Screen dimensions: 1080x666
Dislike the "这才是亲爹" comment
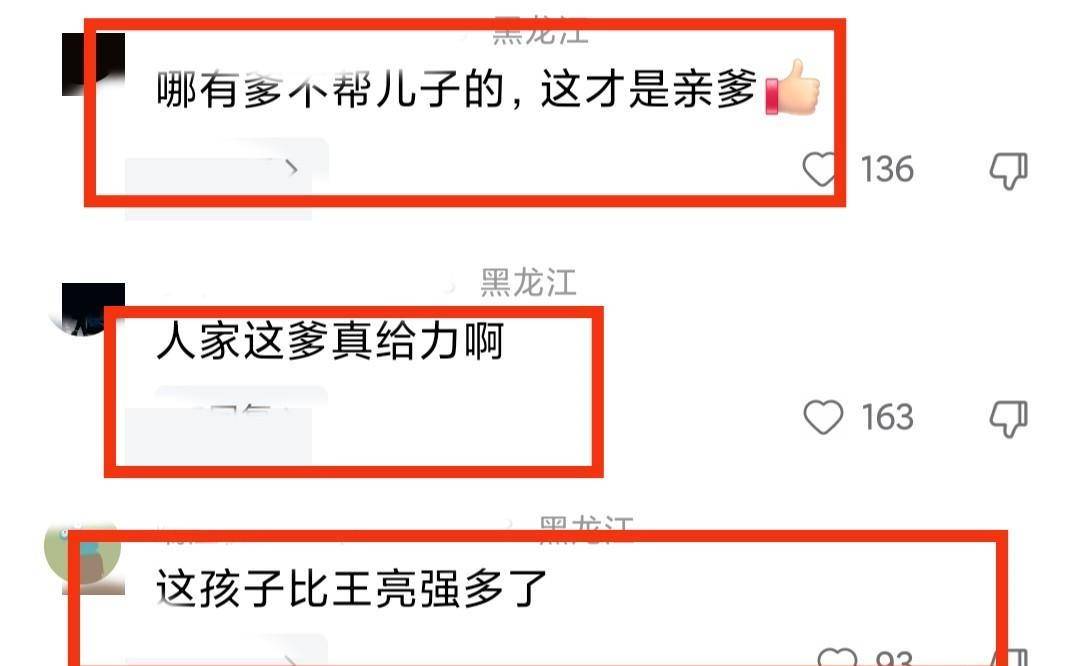click(x=1008, y=170)
